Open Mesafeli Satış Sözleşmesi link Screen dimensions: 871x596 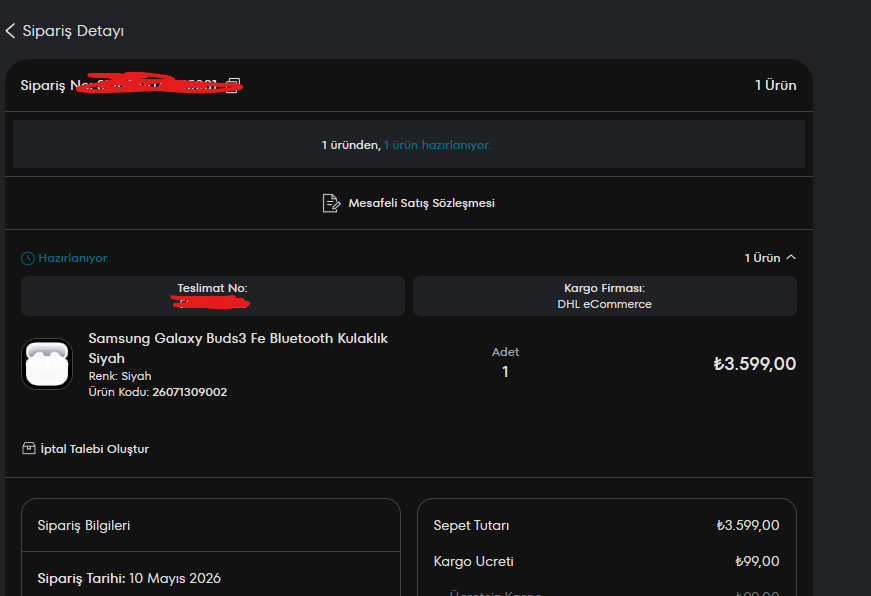(421, 203)
